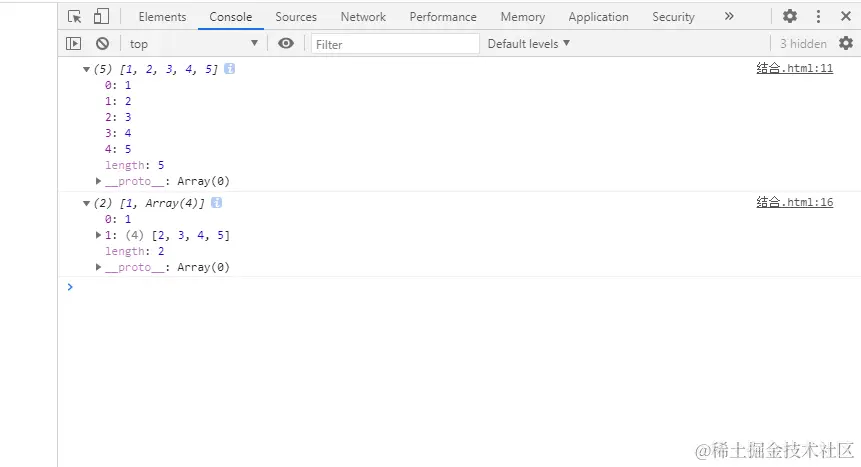Open the three-dot customize DevTools menu

coord(818,16)
